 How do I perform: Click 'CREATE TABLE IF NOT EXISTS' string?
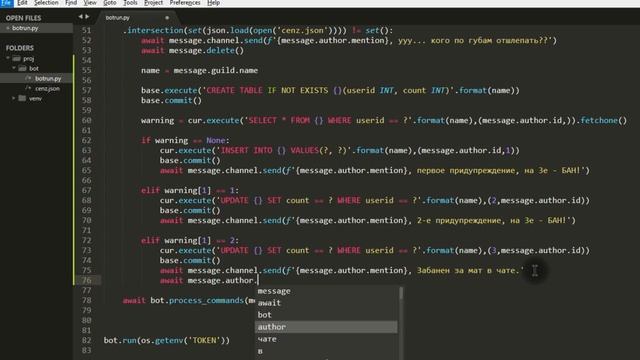[267, 91]
